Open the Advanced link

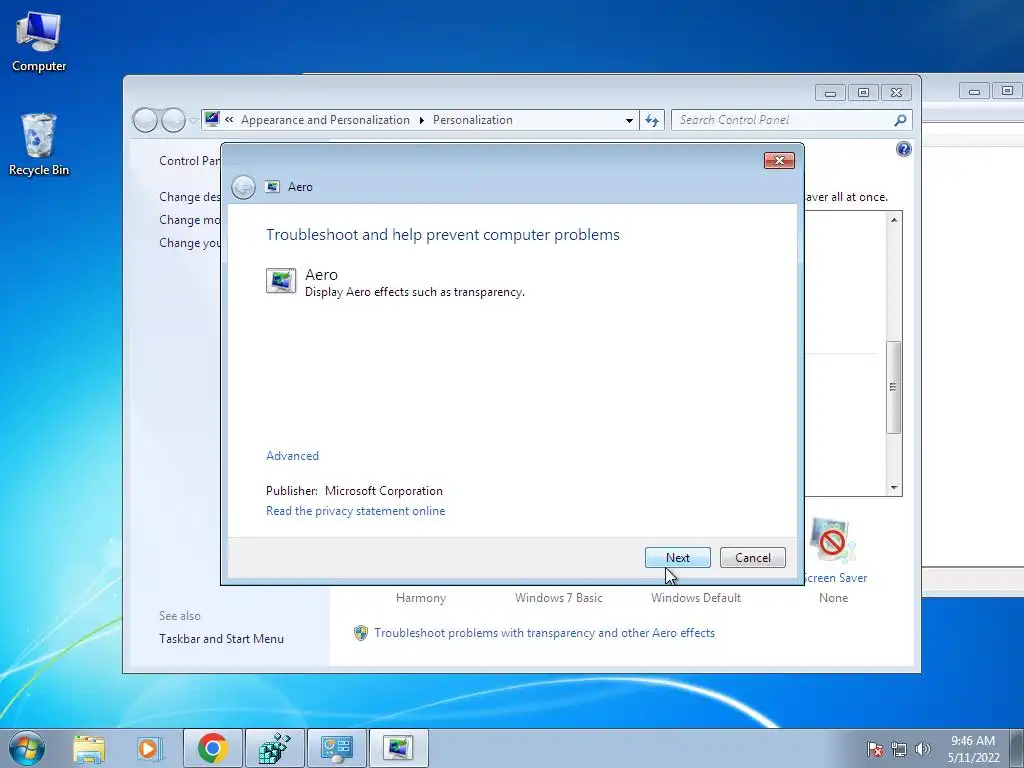click(292, 456)
